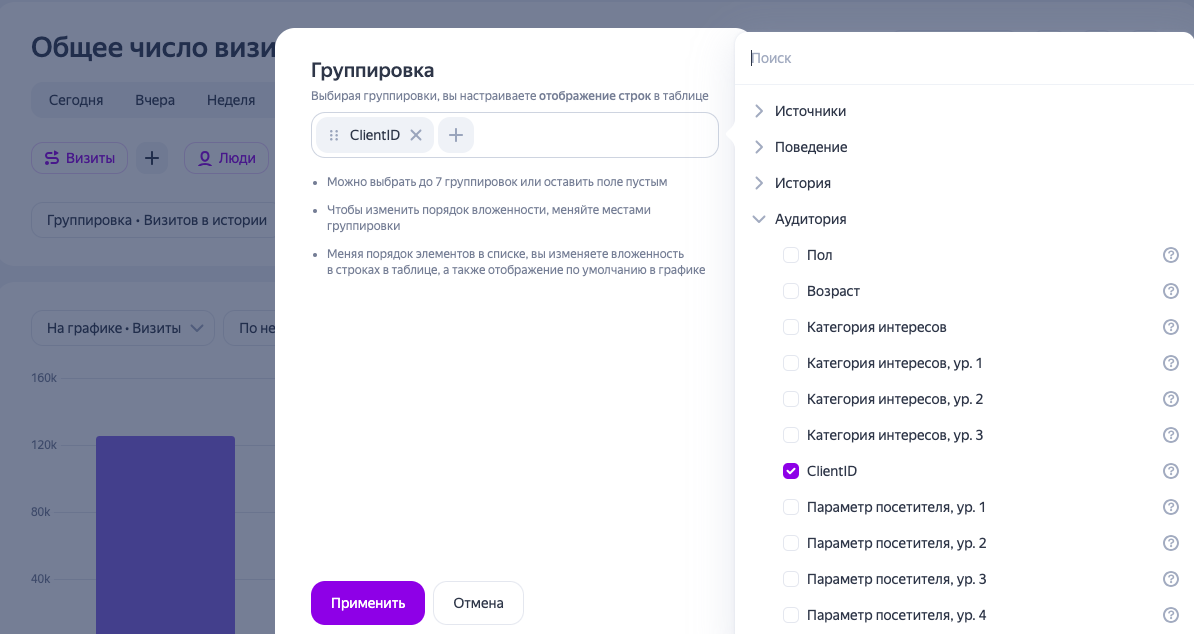Enable the Возраст checkbox

791,291
